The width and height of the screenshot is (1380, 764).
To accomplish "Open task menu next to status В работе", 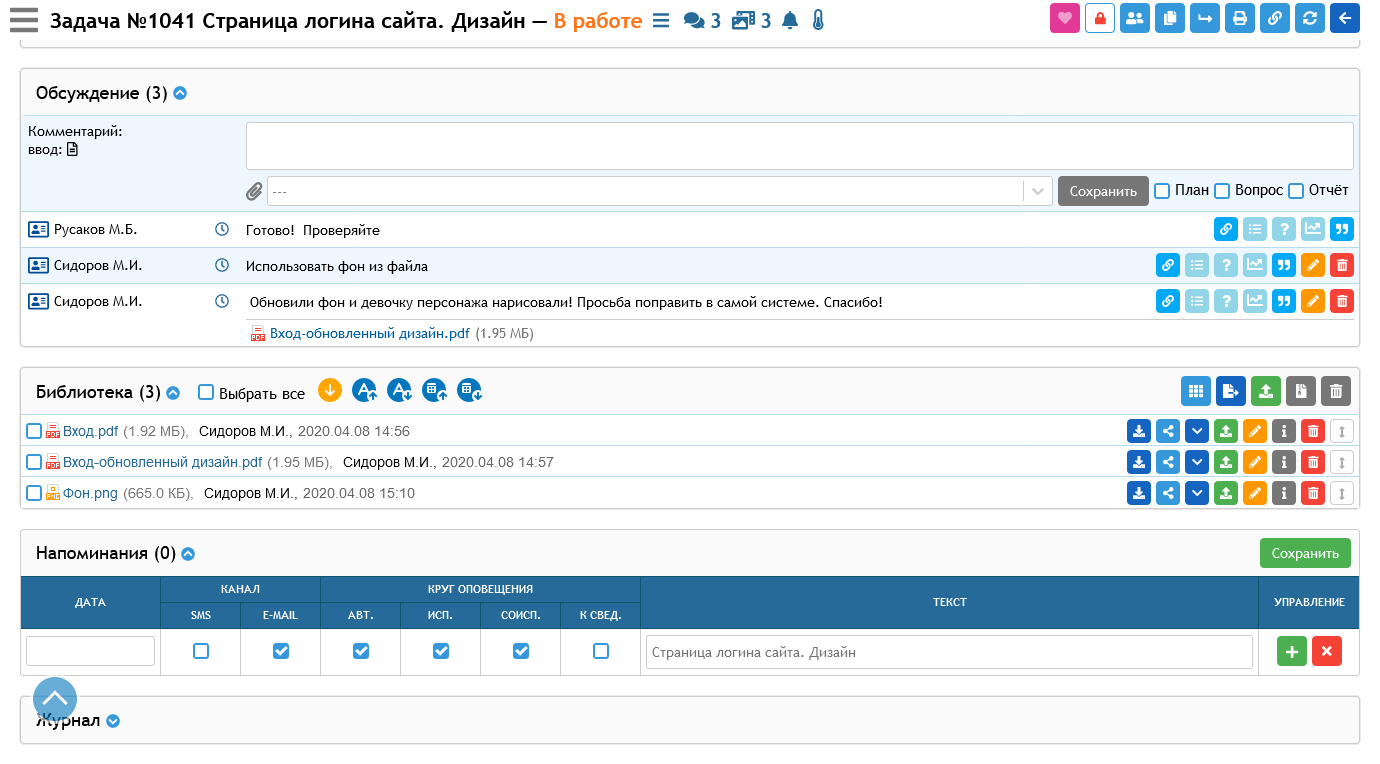I will pyautogui.click(x=661, y=20).
